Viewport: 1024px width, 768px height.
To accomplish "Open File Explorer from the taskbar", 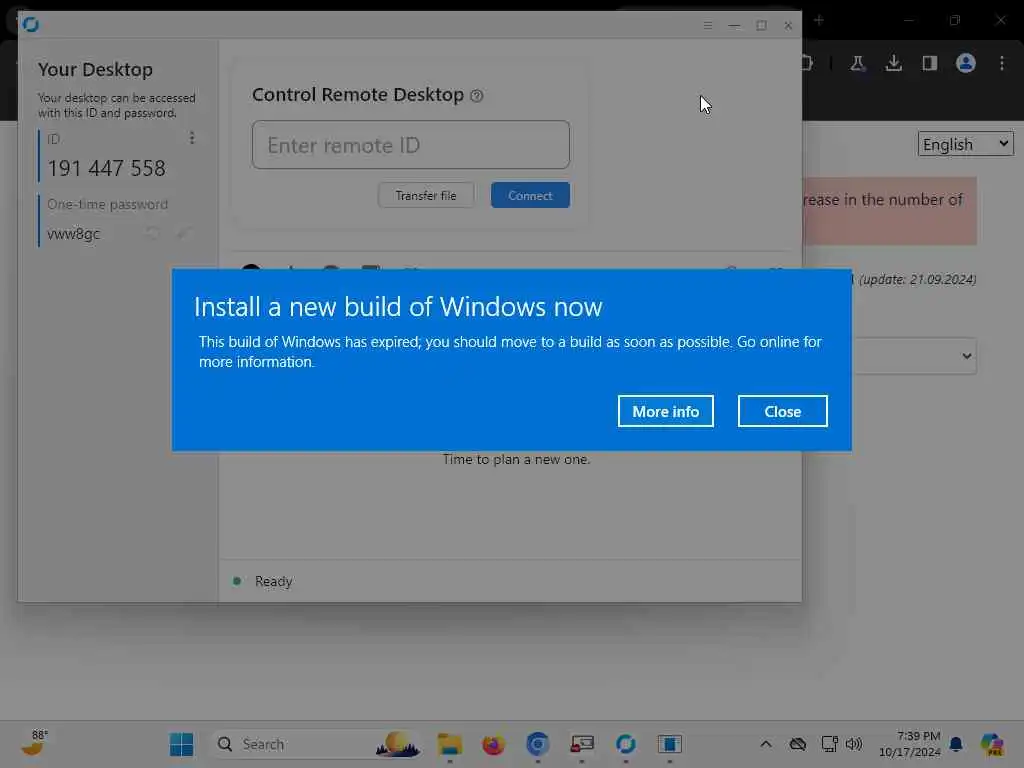I will click(449, 744).
